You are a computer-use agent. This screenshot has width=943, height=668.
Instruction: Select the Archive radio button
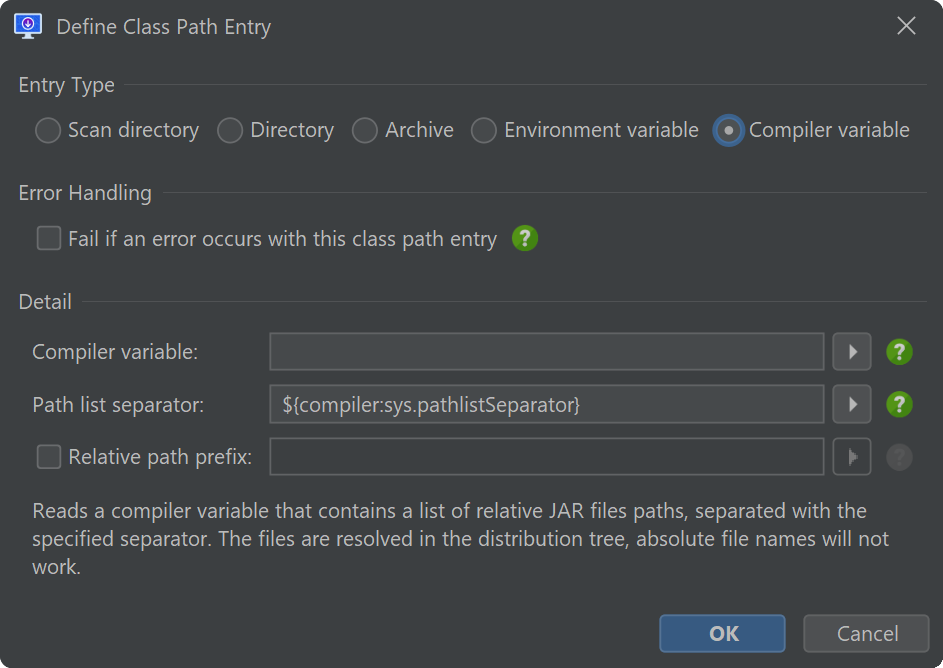364,130
